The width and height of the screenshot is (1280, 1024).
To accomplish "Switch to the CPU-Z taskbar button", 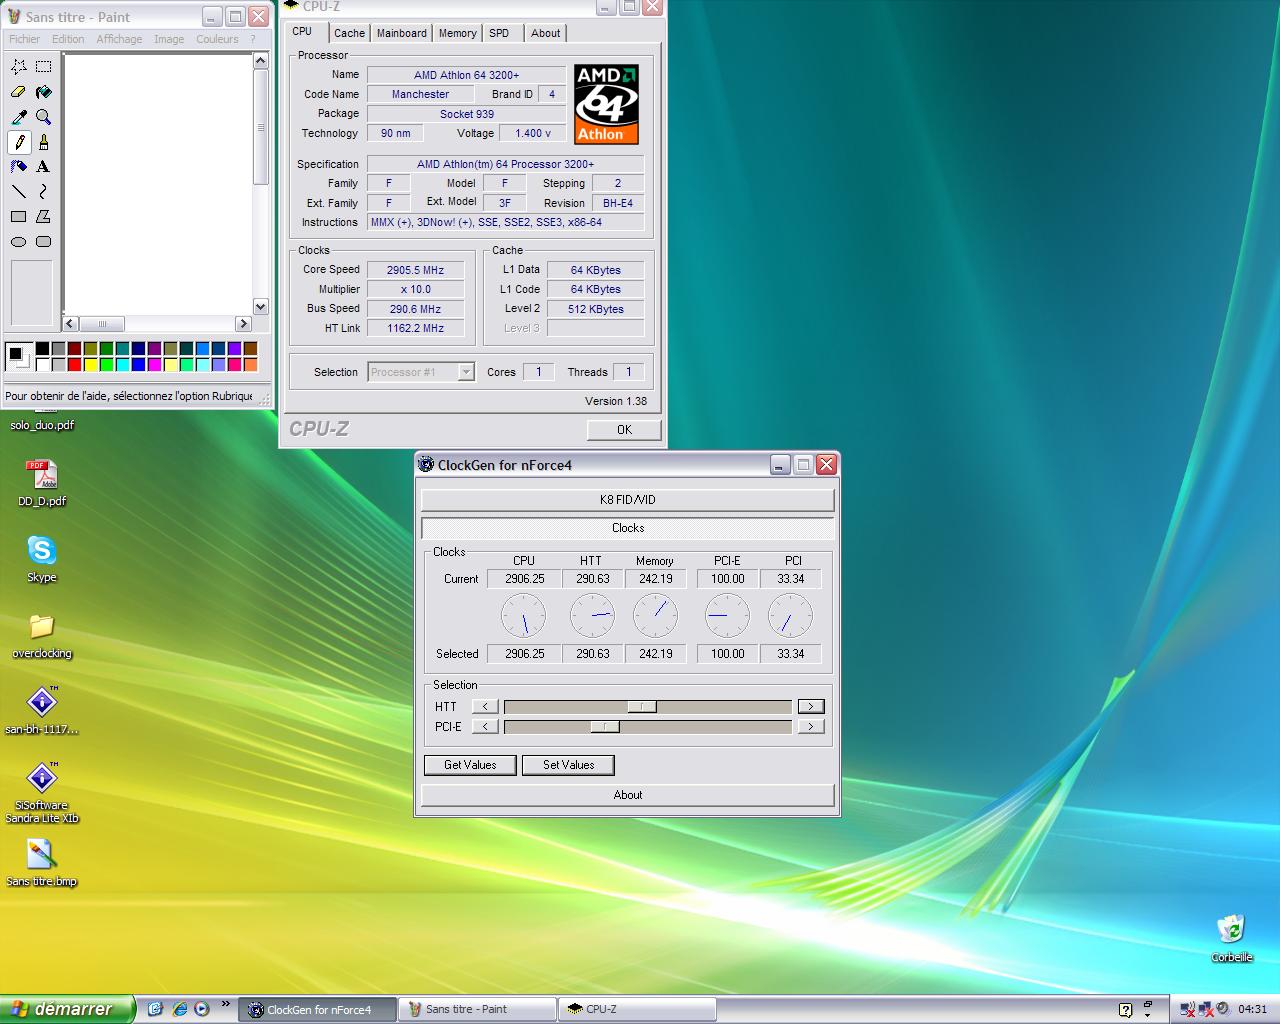I will coord(638,1009).
